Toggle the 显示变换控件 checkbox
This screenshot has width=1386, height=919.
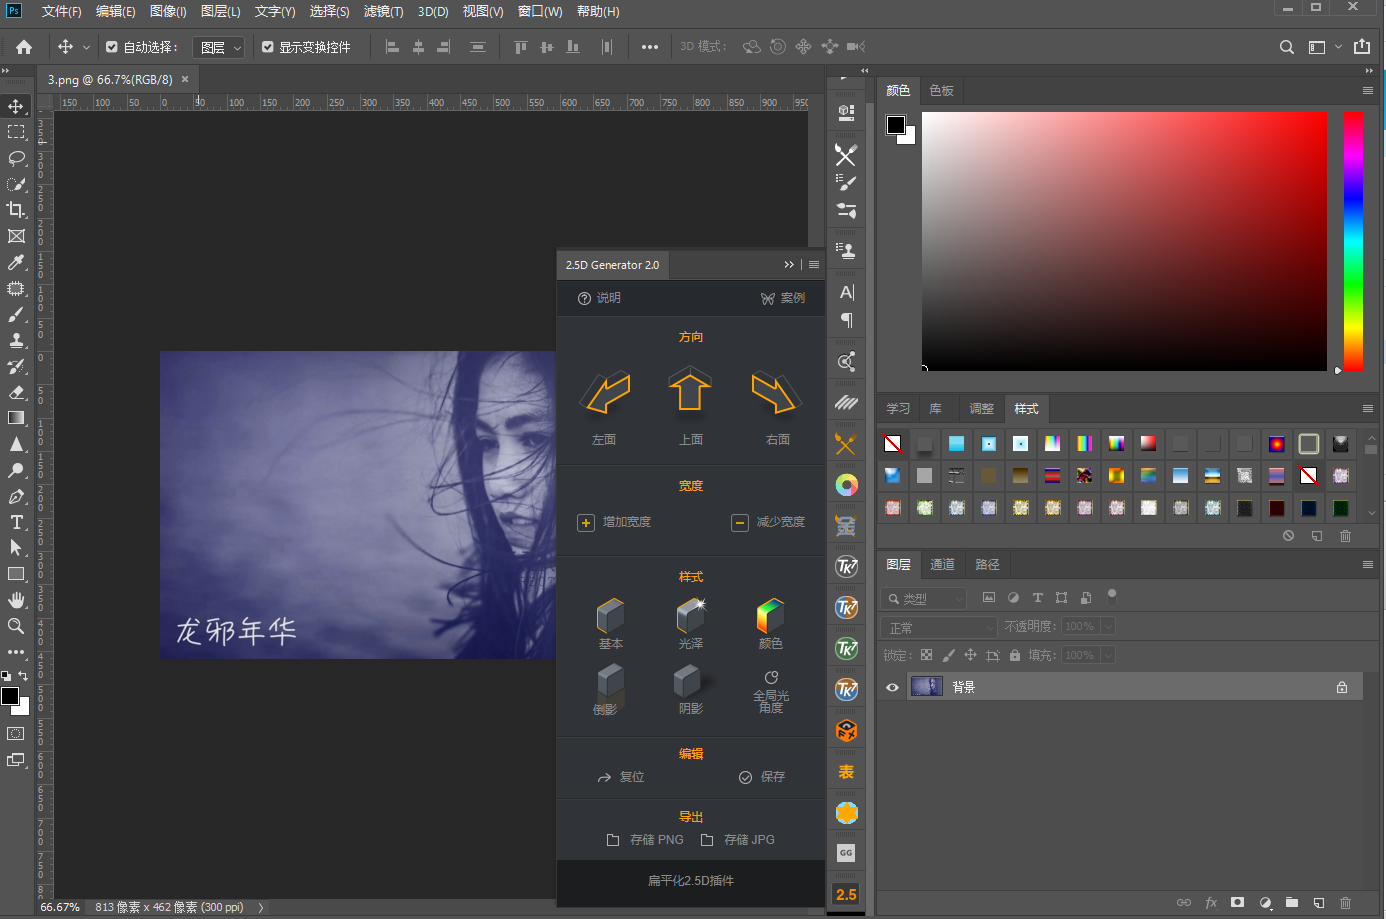268,47
